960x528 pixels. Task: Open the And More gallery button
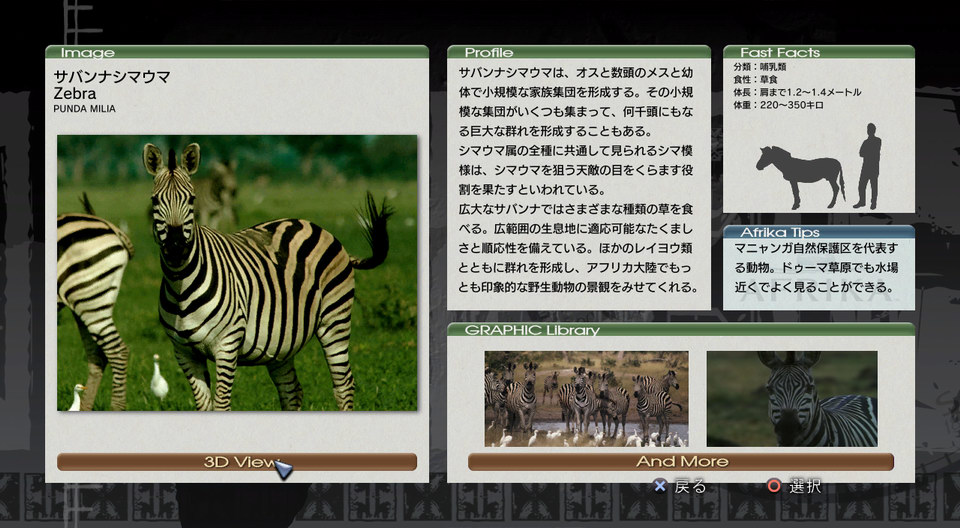point(680,461)
